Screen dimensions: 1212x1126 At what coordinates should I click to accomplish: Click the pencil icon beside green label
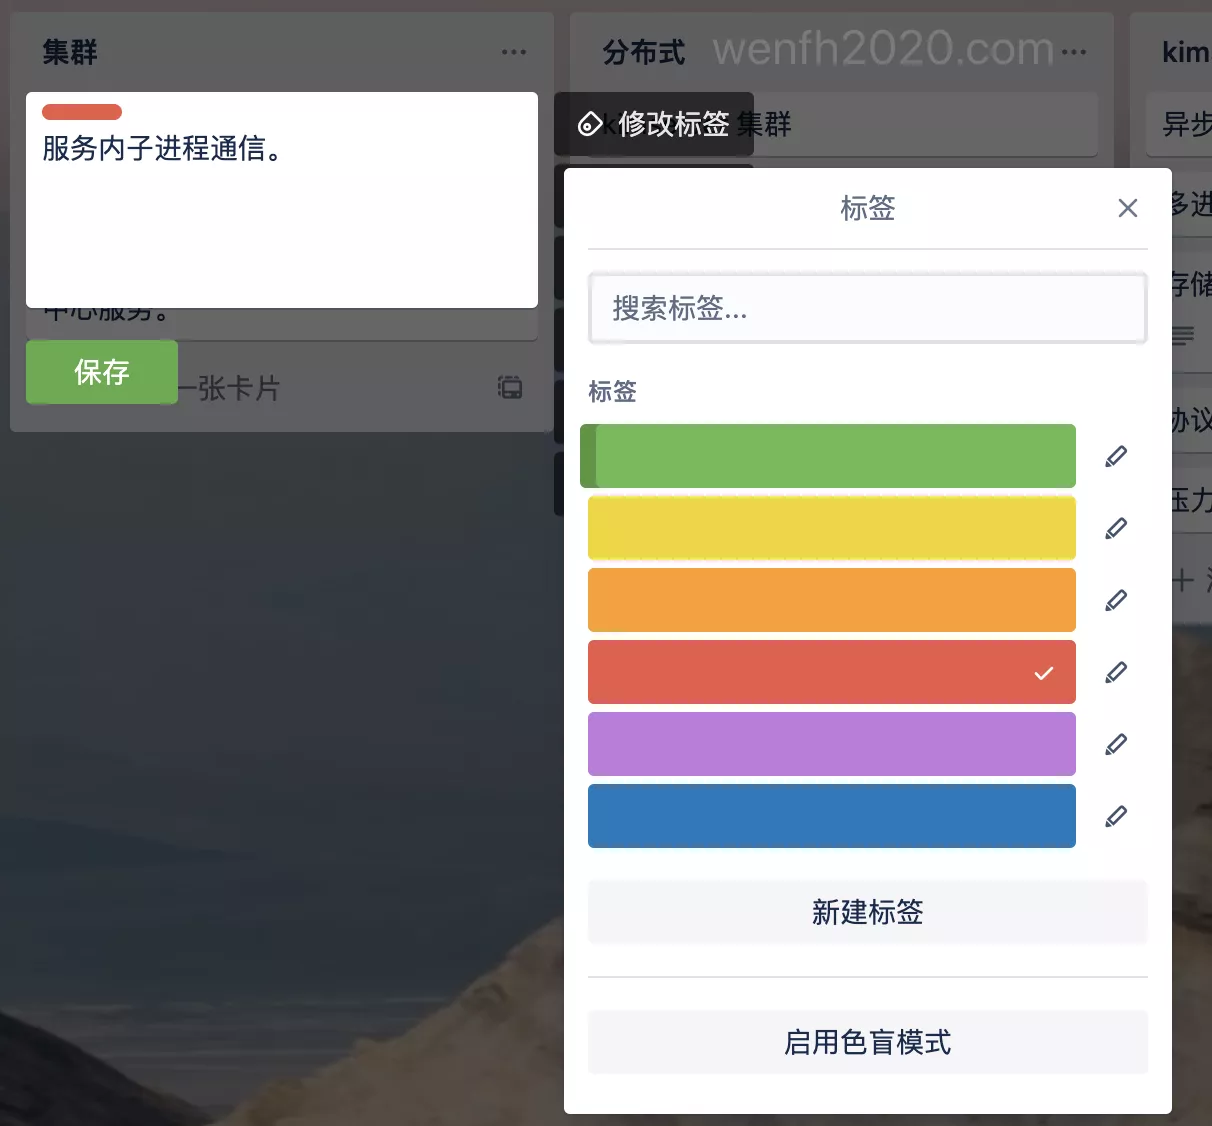coord(1116,456)
